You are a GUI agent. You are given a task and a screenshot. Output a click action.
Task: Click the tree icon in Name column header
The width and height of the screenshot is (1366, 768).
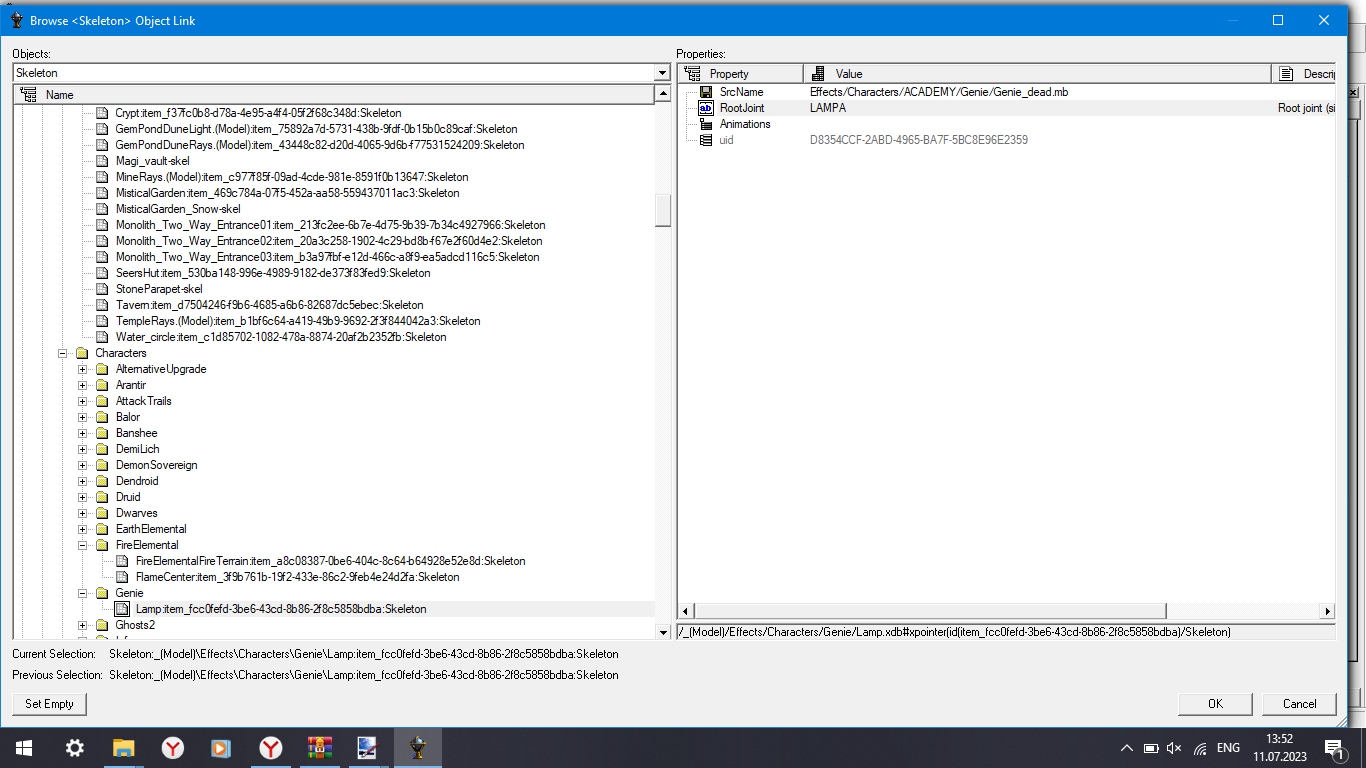pyautogui.click(x=28, y=95)
